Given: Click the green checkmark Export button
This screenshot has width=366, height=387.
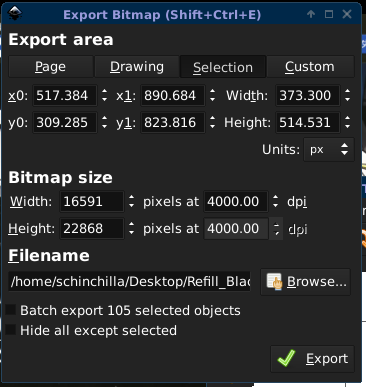Looking at the screenshot, I should pyautogui.click(x=312, y=359).
